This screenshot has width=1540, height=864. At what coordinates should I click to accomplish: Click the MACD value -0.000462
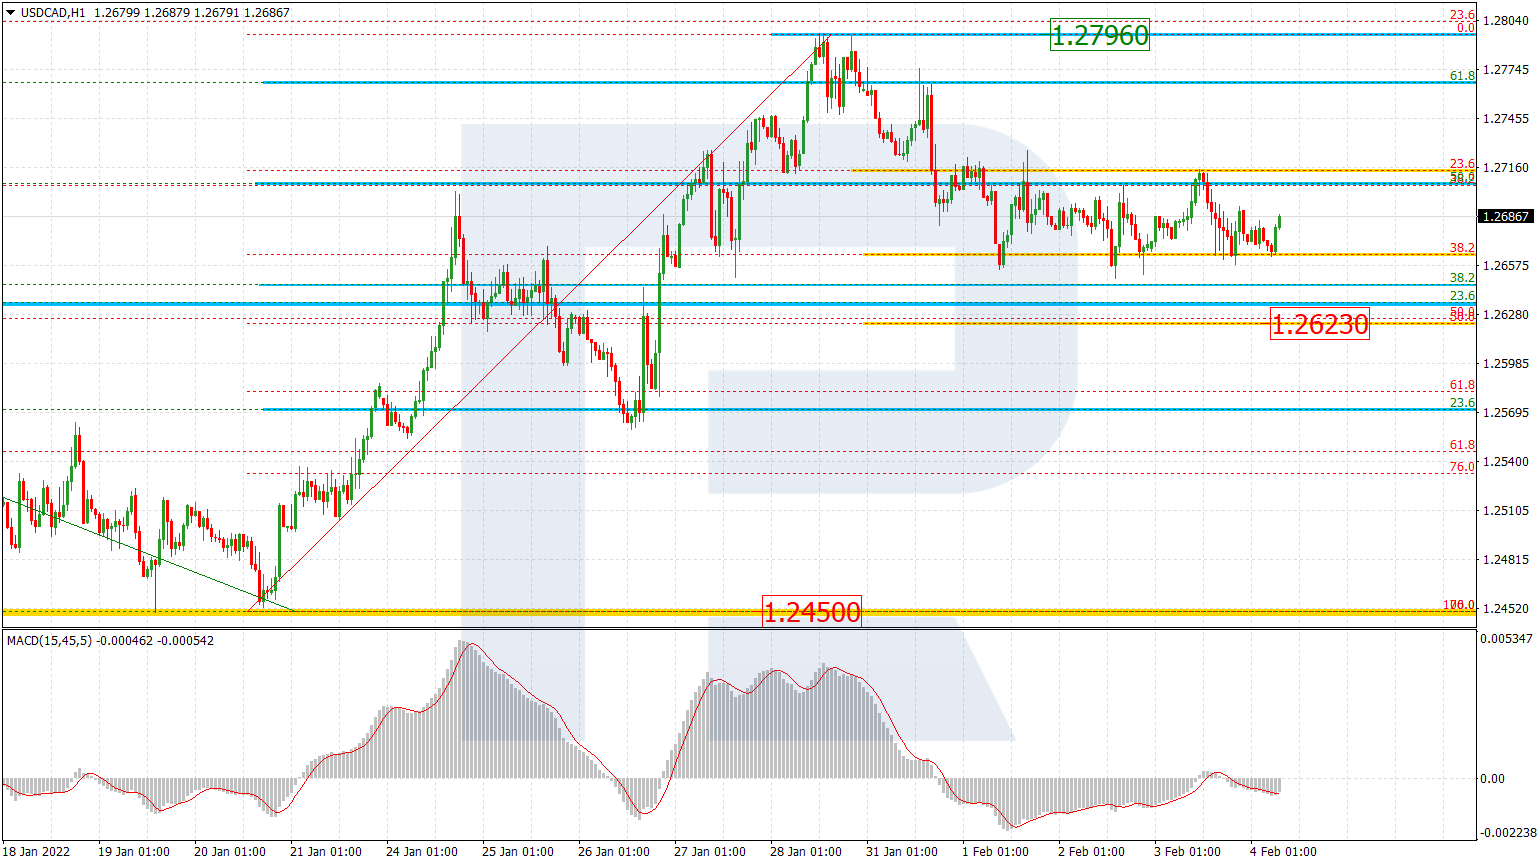pos(126,641)
